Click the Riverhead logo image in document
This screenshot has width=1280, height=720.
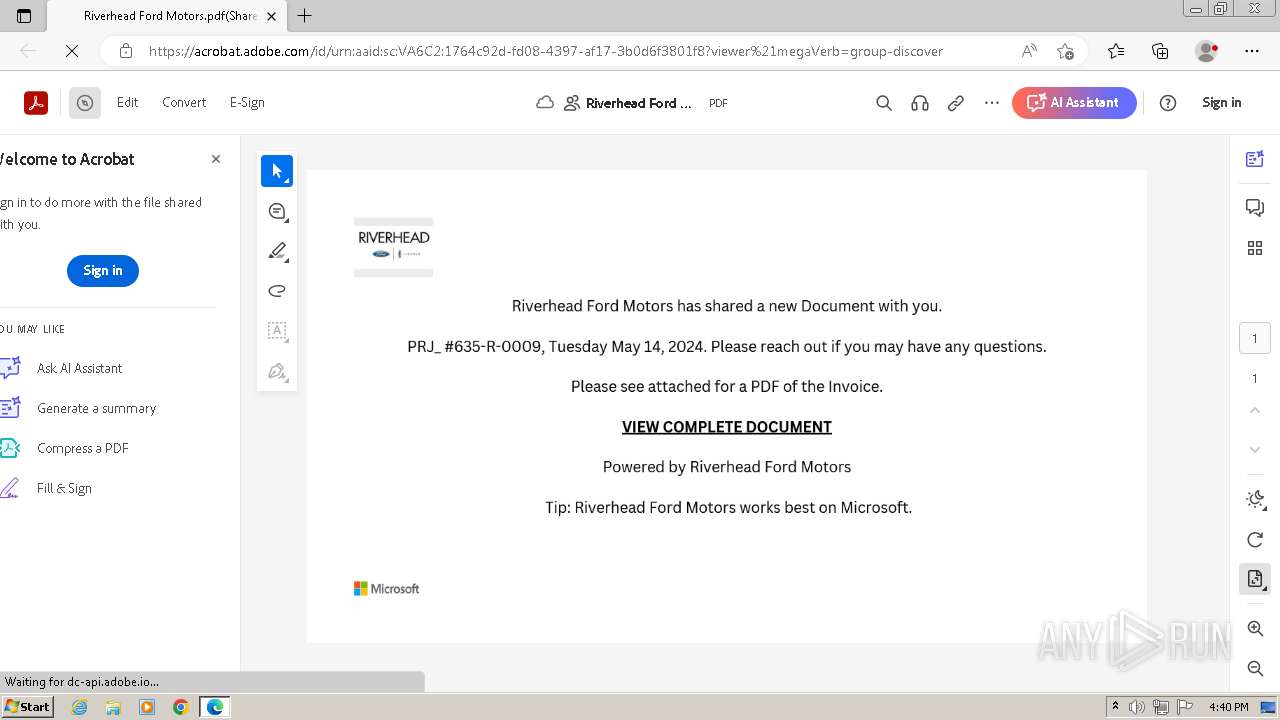coord(394,247)
